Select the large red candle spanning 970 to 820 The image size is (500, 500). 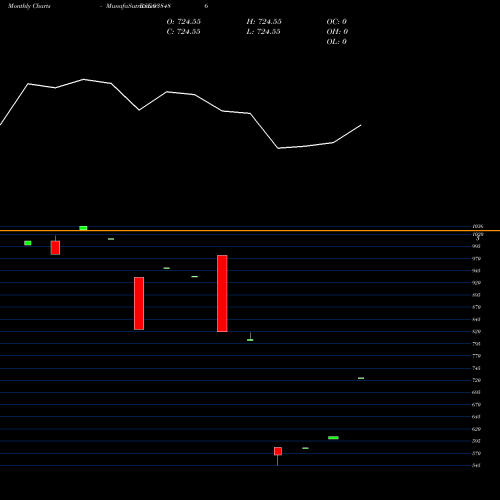click(222, 294)
